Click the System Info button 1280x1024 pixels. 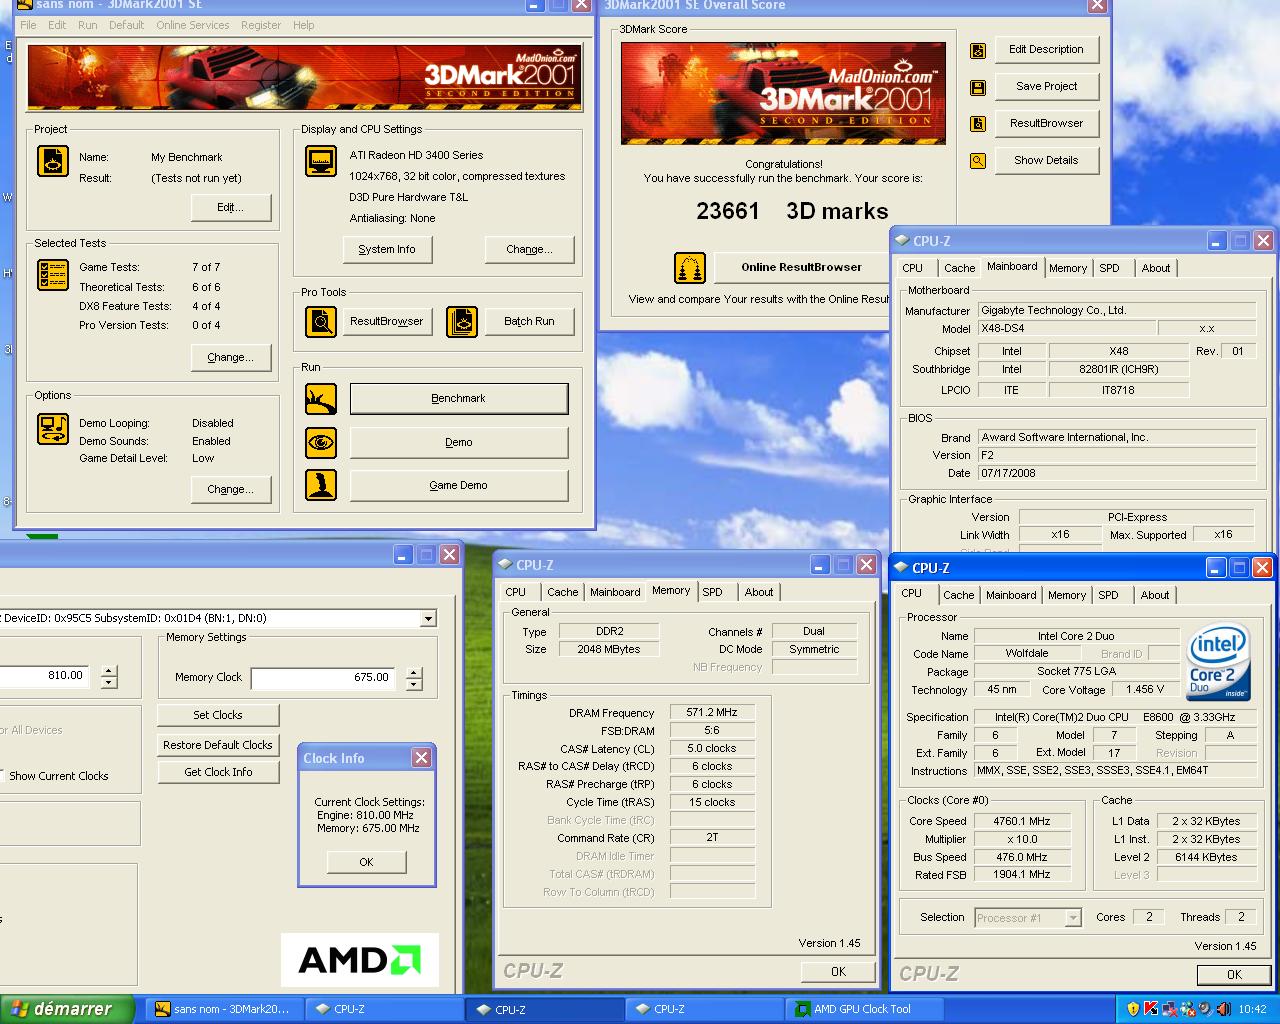tap(387, 249)
